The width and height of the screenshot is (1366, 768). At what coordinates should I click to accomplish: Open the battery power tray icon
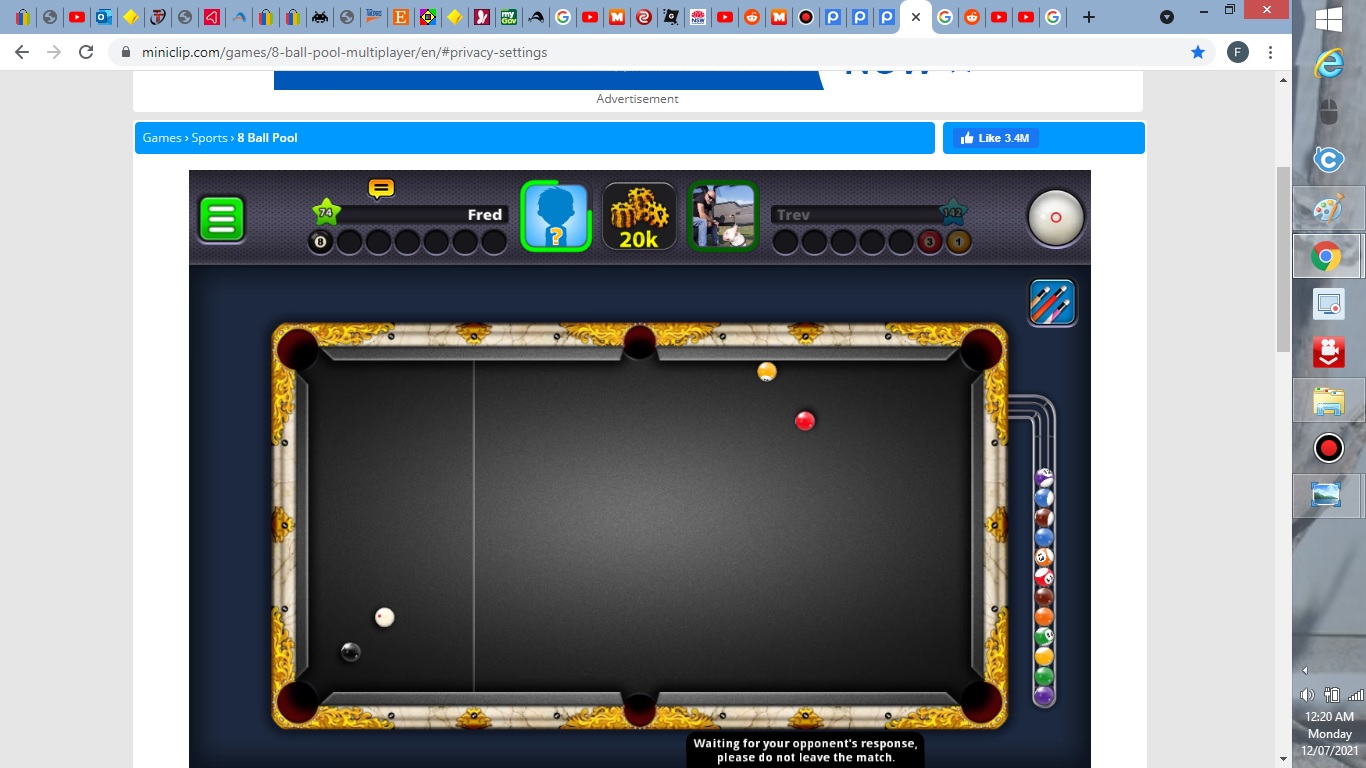click(x=1331, y=695)
